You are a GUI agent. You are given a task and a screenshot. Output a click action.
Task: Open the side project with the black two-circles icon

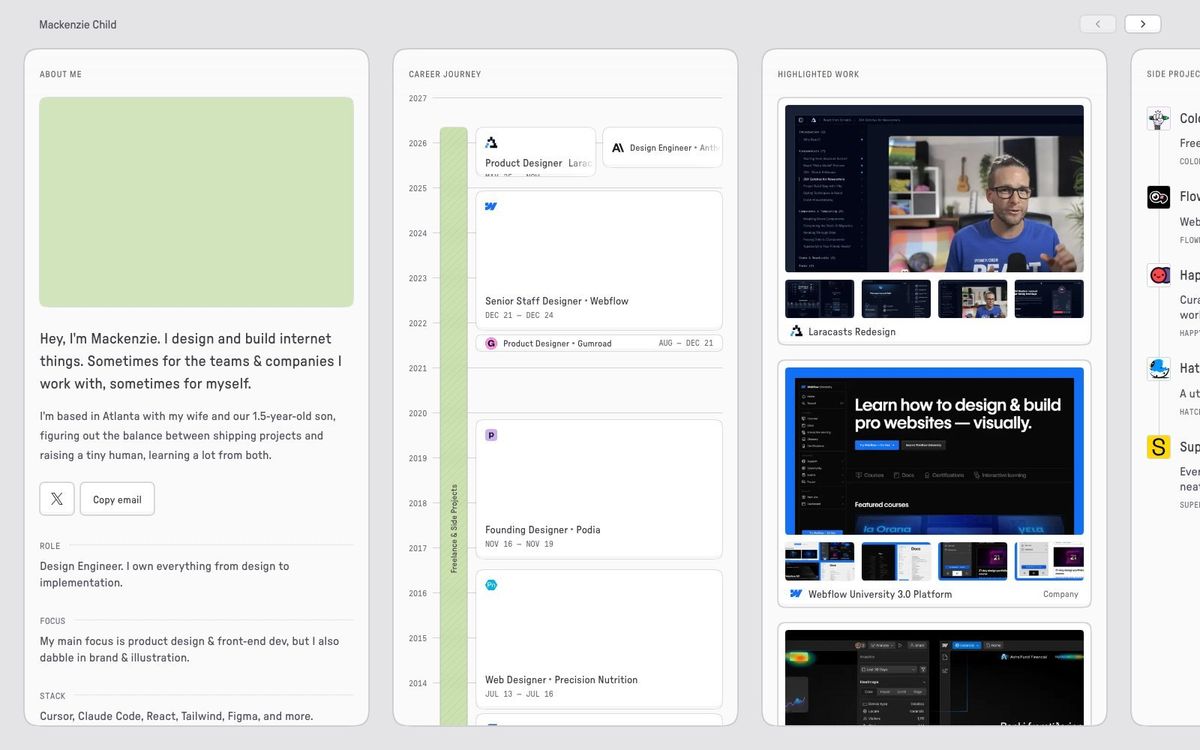(x=1159, y=197)
